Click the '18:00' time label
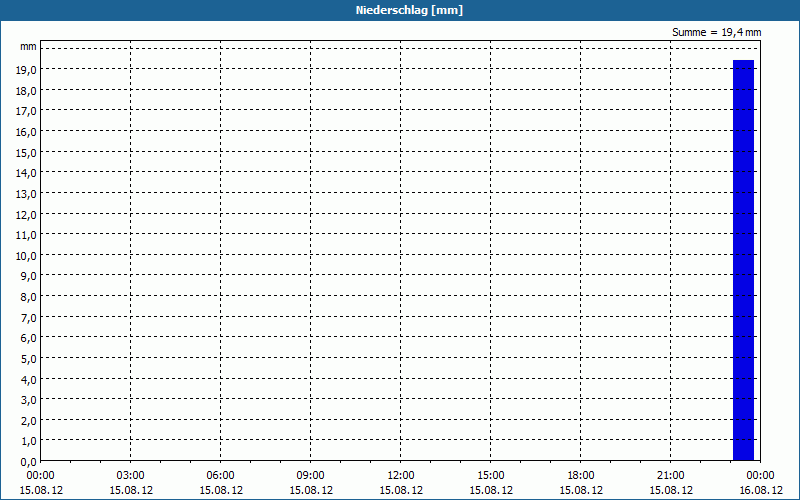 coord(581,476)
